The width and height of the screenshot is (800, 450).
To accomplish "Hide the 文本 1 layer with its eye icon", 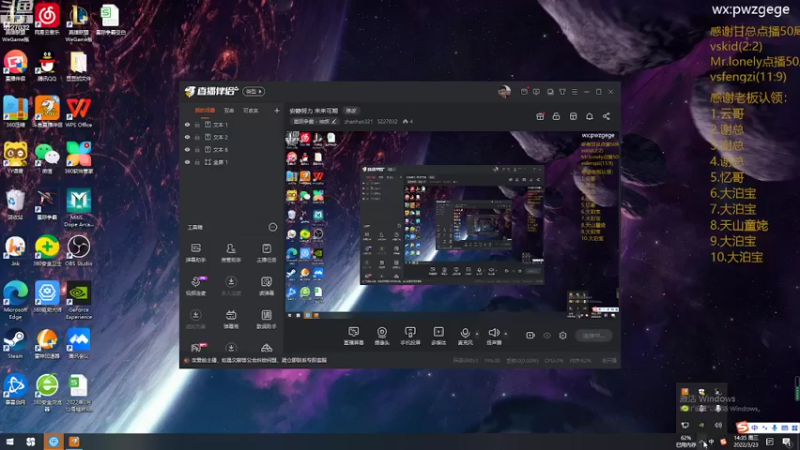I will point(187,124).
